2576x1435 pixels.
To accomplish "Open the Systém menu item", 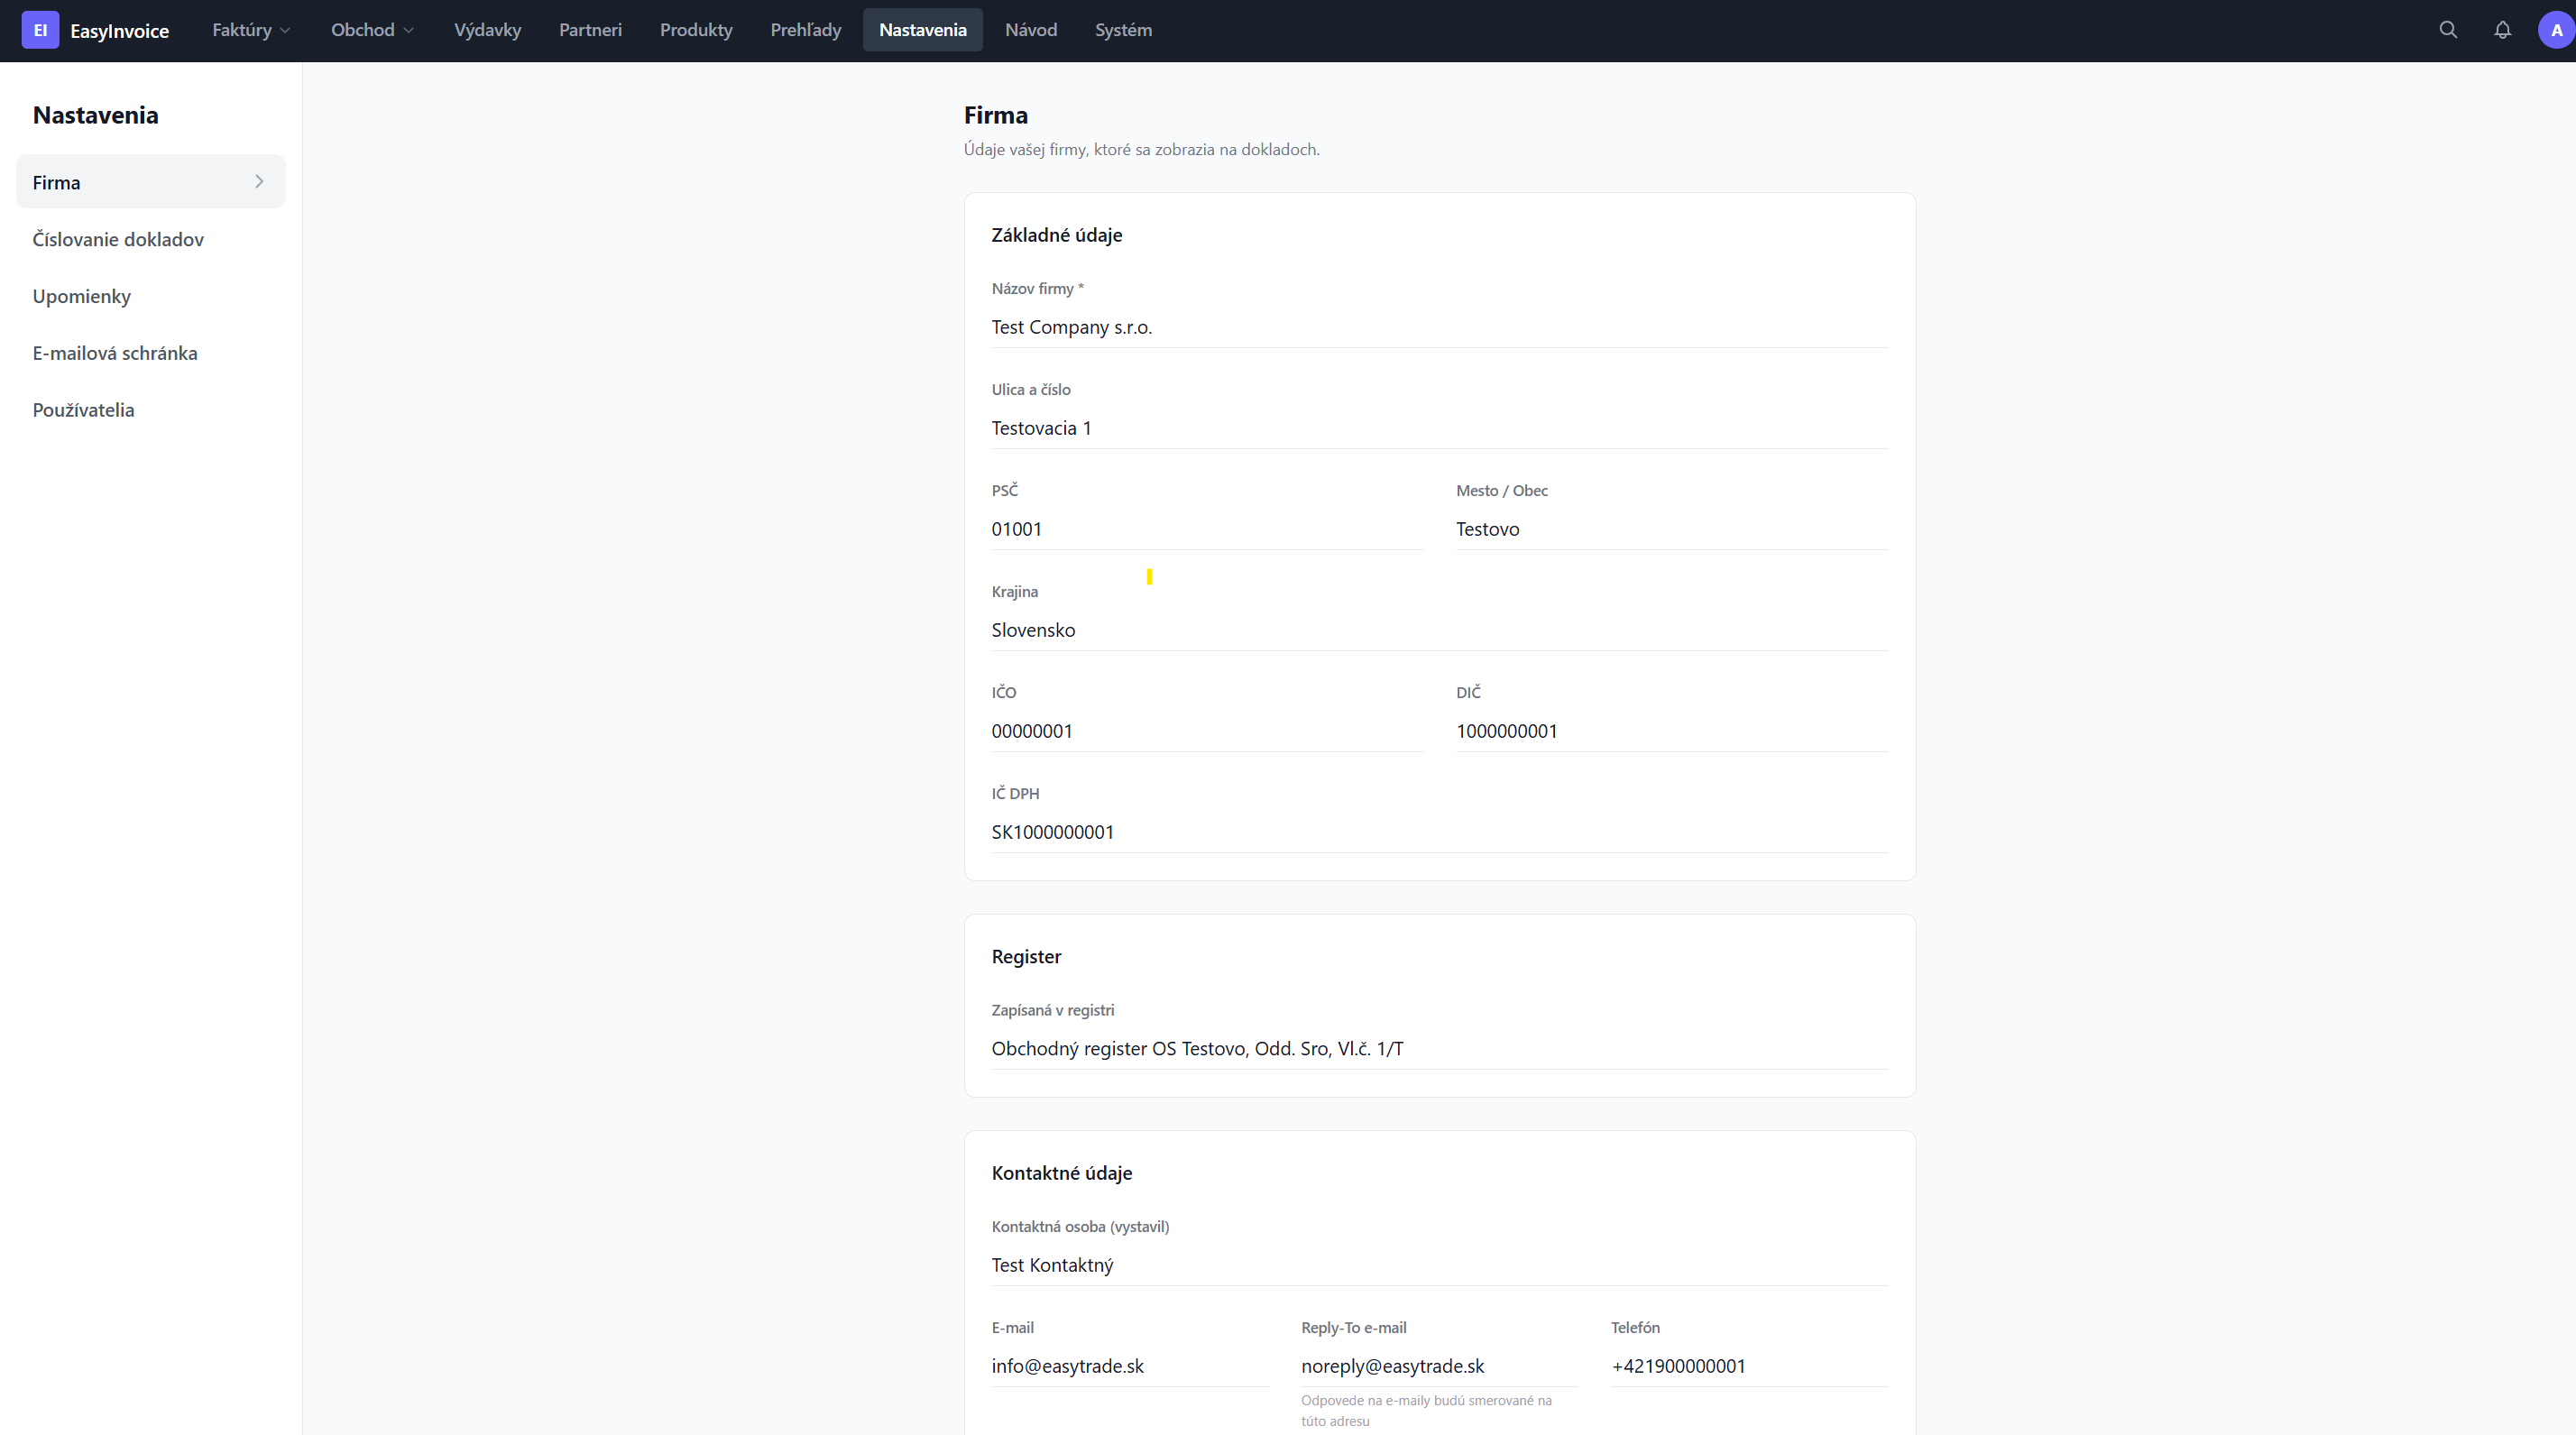I will [x=1123, y=30].
